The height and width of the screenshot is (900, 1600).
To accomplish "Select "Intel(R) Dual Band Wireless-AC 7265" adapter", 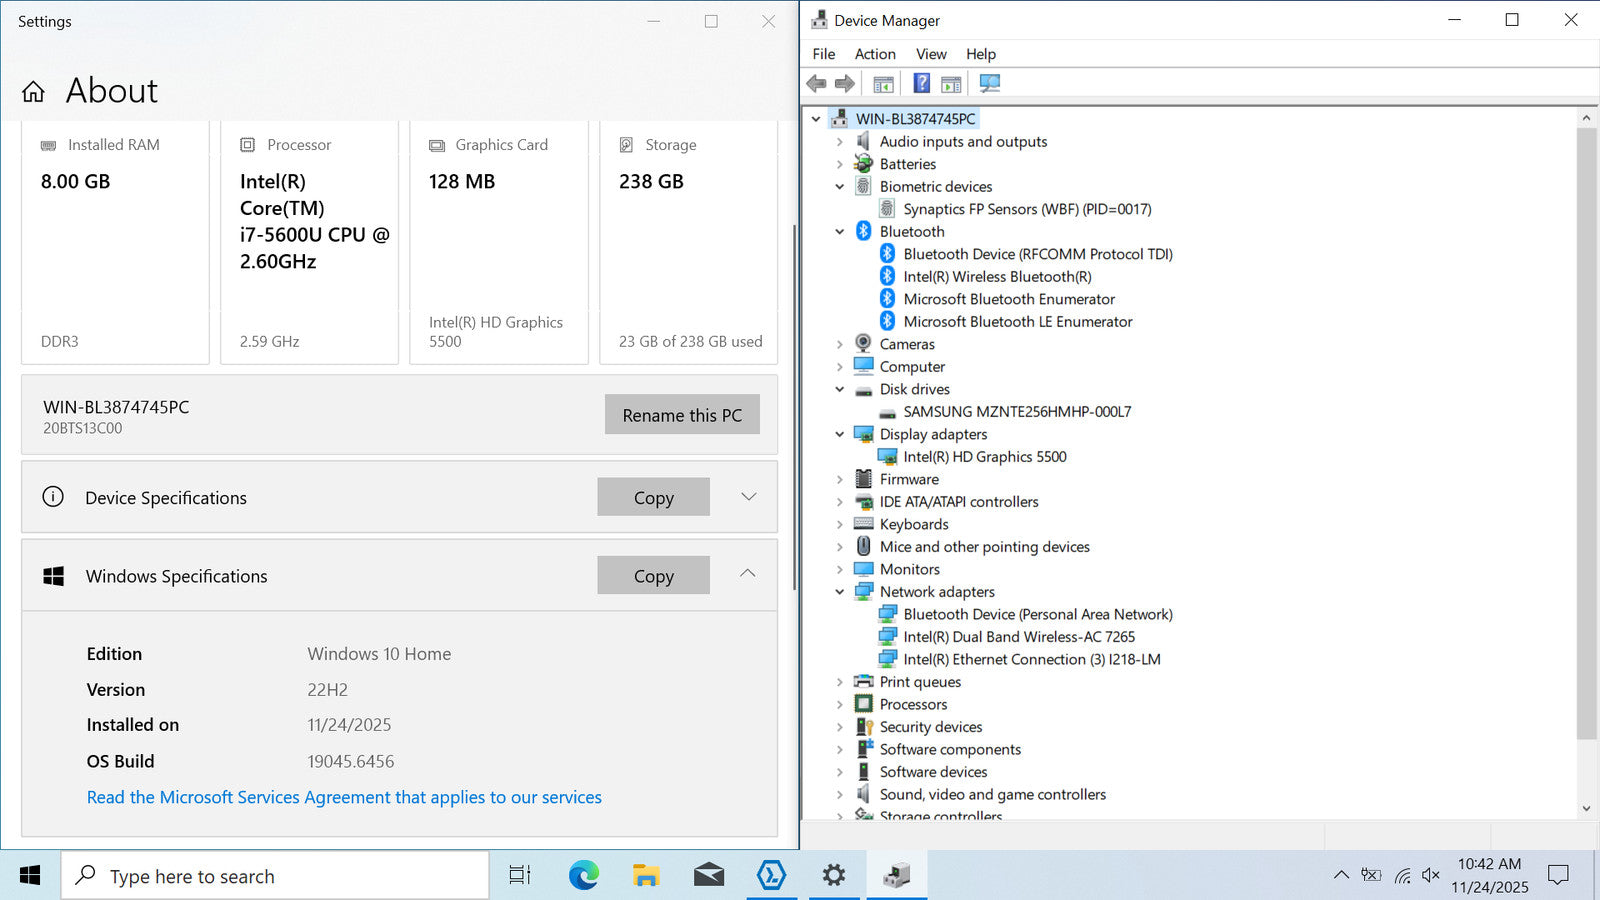I will (1019, 637).
